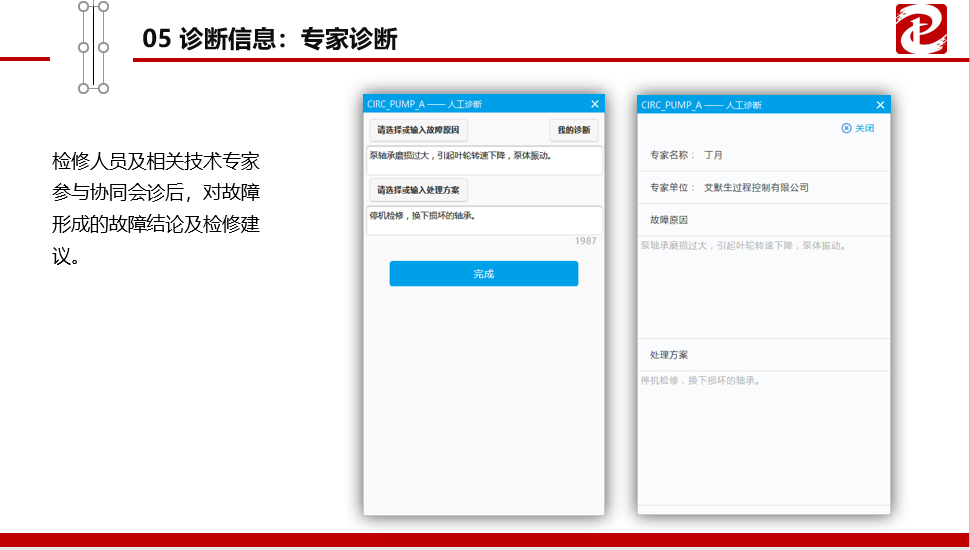Select the 专家单位 艾默生 row

(x=763, y=187)
